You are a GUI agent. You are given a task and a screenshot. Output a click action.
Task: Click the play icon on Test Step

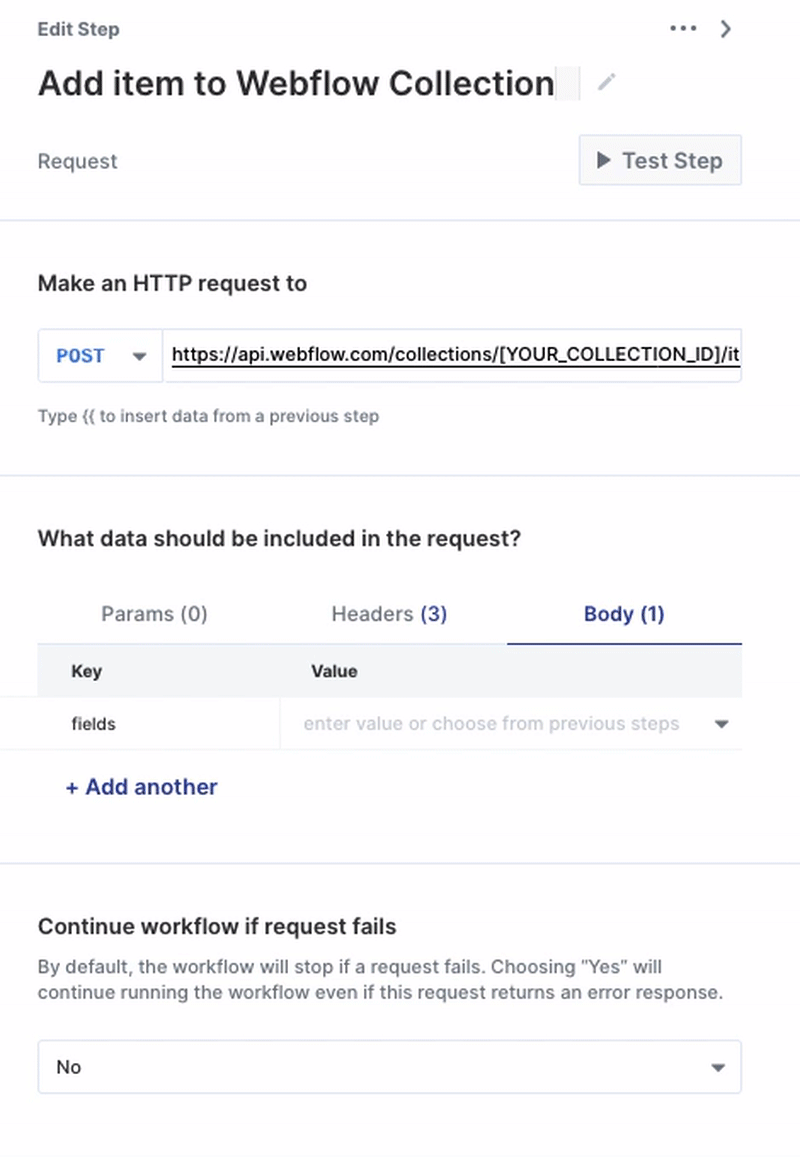point(604,160)
